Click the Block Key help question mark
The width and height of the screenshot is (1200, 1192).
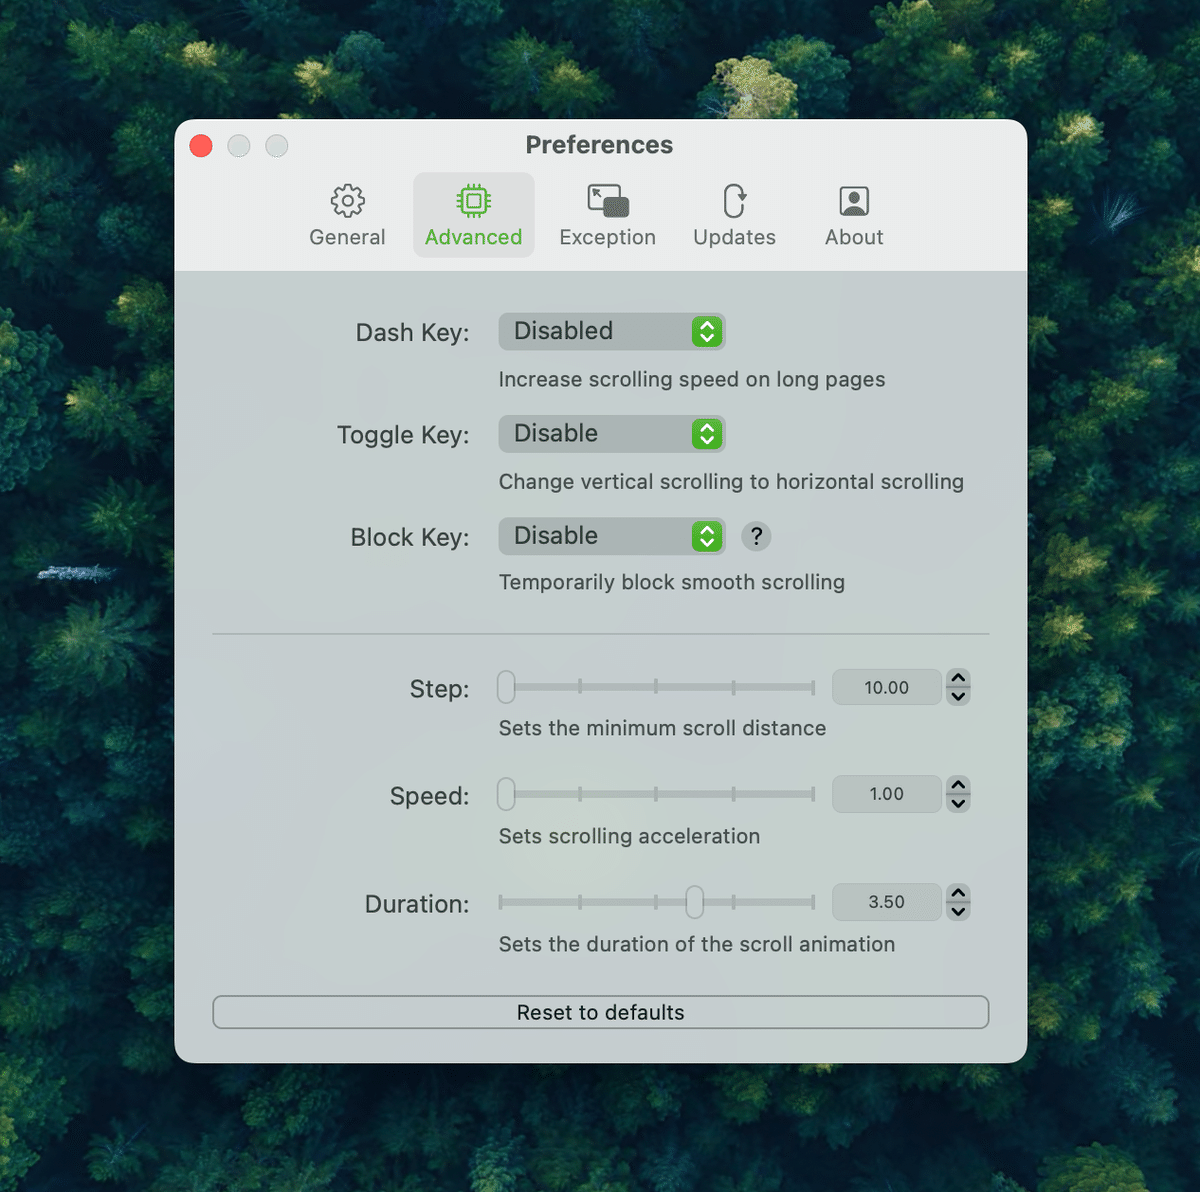(756, 536)
